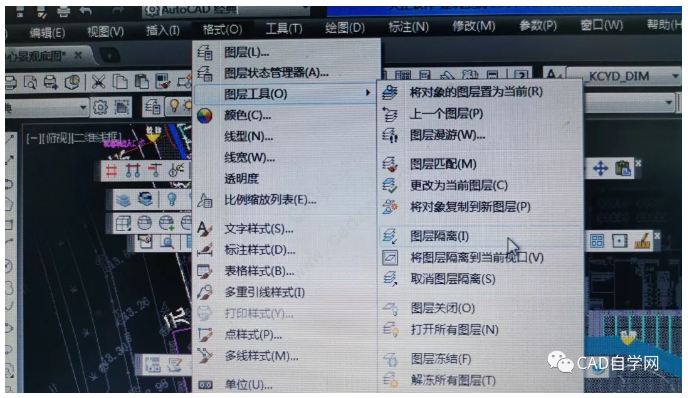Click the paste clipboard floating toolbar icon
The height and width of the screenshot is (398, 688).
pyautogui.click(x=623, y=168)
